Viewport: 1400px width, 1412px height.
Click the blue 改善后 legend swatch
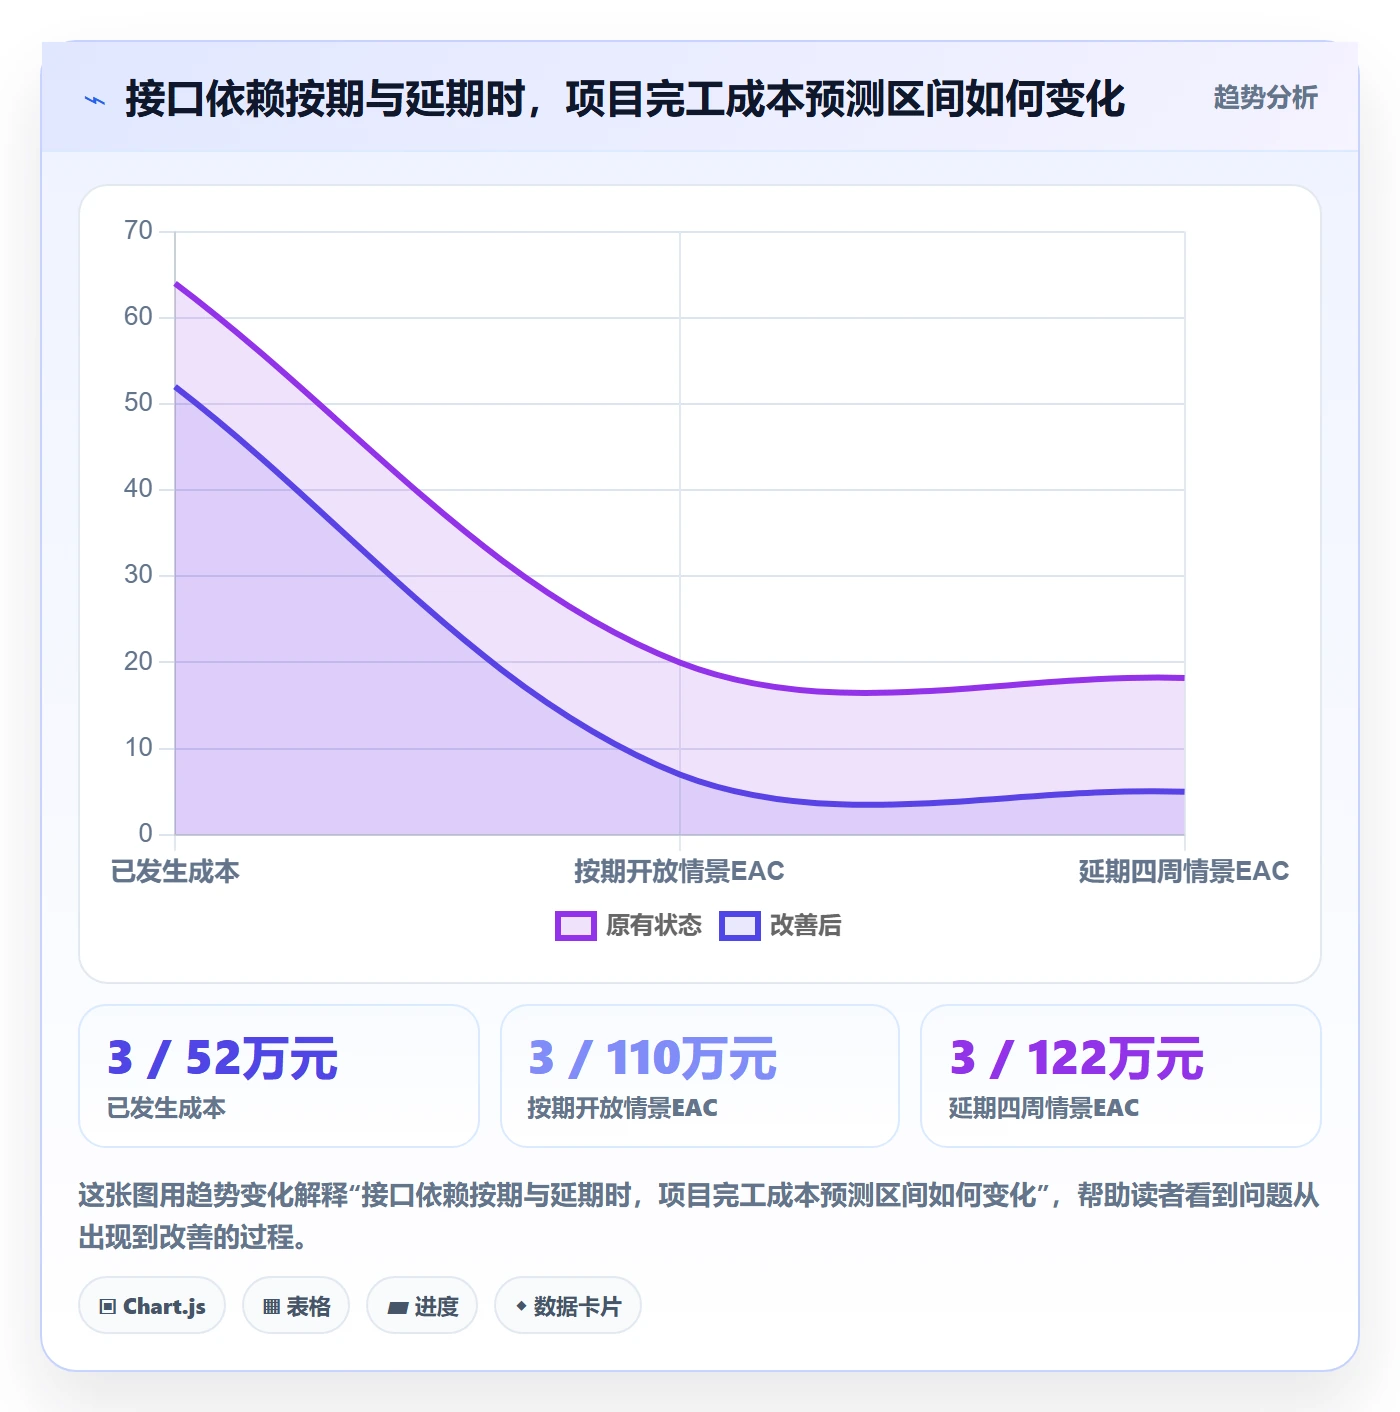[x=740, y=926]
